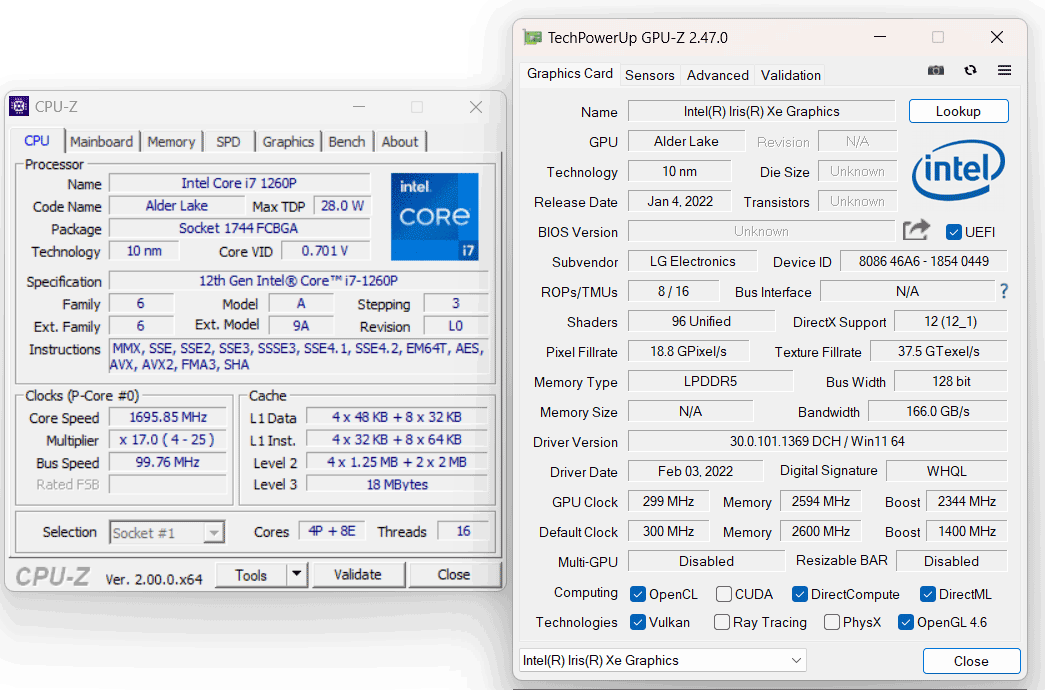Take a GPU-Z screenshot with camera icon

(x=936, y=70)
